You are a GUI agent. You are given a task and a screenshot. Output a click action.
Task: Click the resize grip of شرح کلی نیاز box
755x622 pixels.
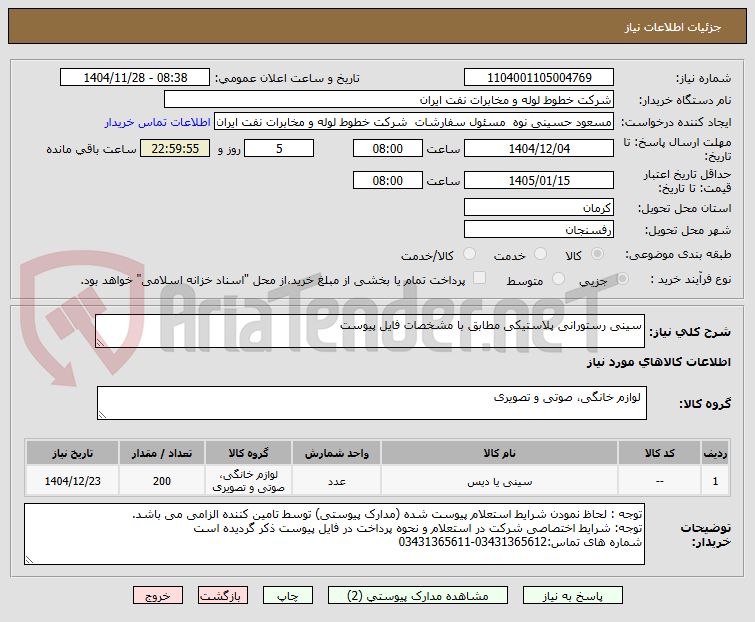pos(100,342)
